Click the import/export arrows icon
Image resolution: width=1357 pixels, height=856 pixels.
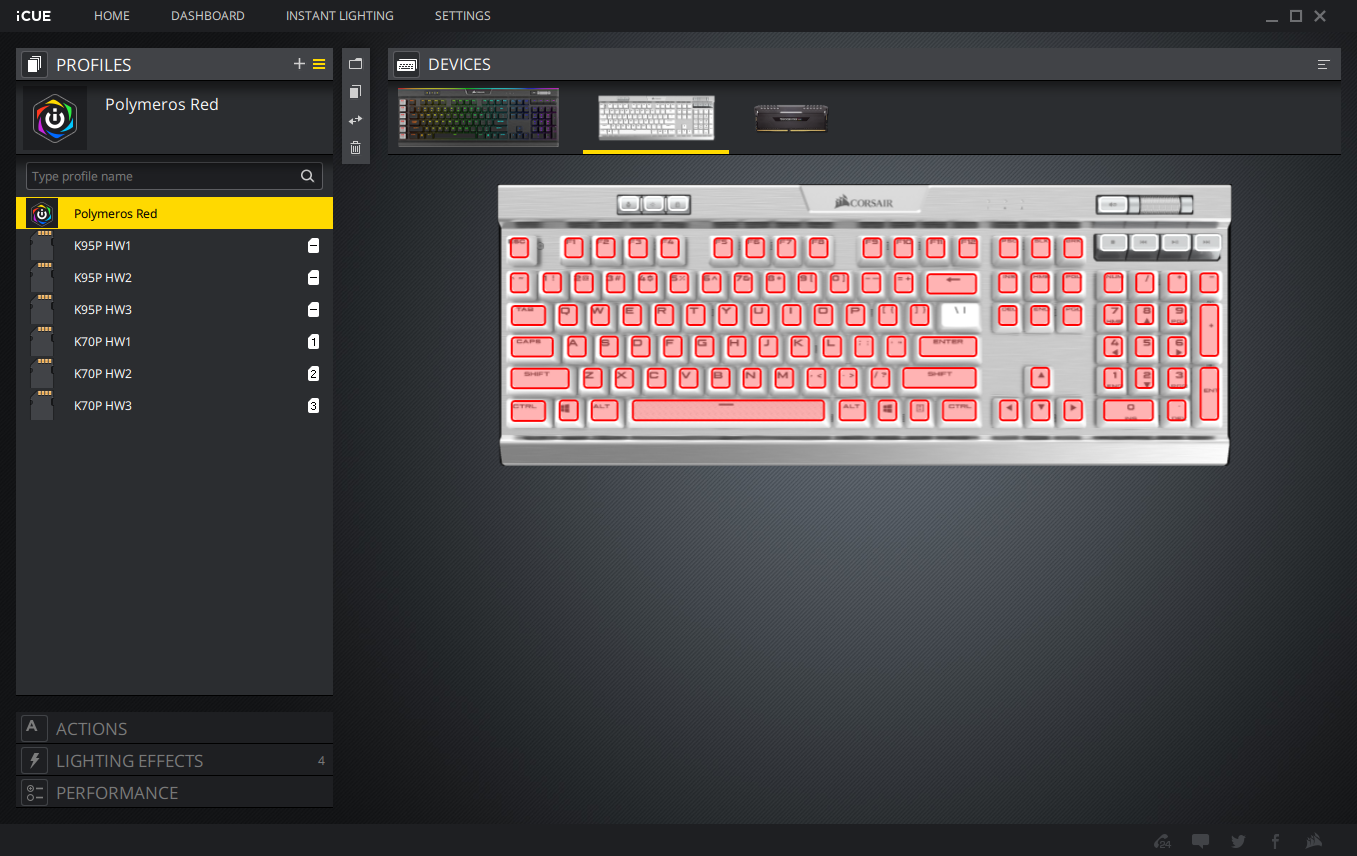(x=355, y=120)
